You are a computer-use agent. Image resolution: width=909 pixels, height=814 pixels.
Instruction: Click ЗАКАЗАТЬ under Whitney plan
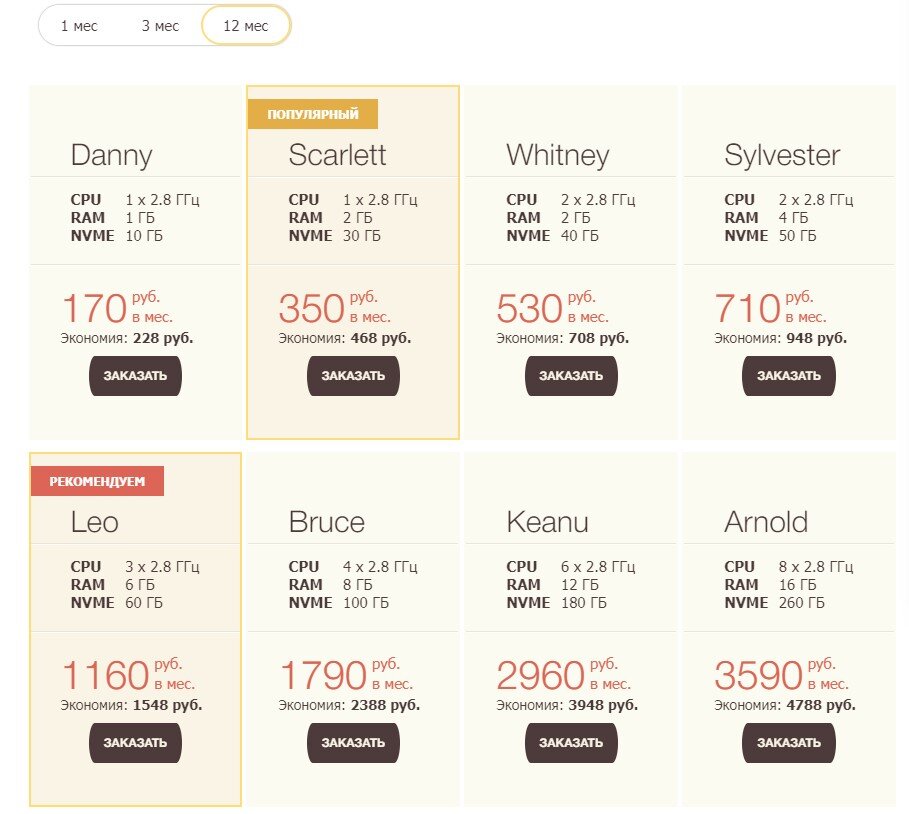click(x=571, y=376)
